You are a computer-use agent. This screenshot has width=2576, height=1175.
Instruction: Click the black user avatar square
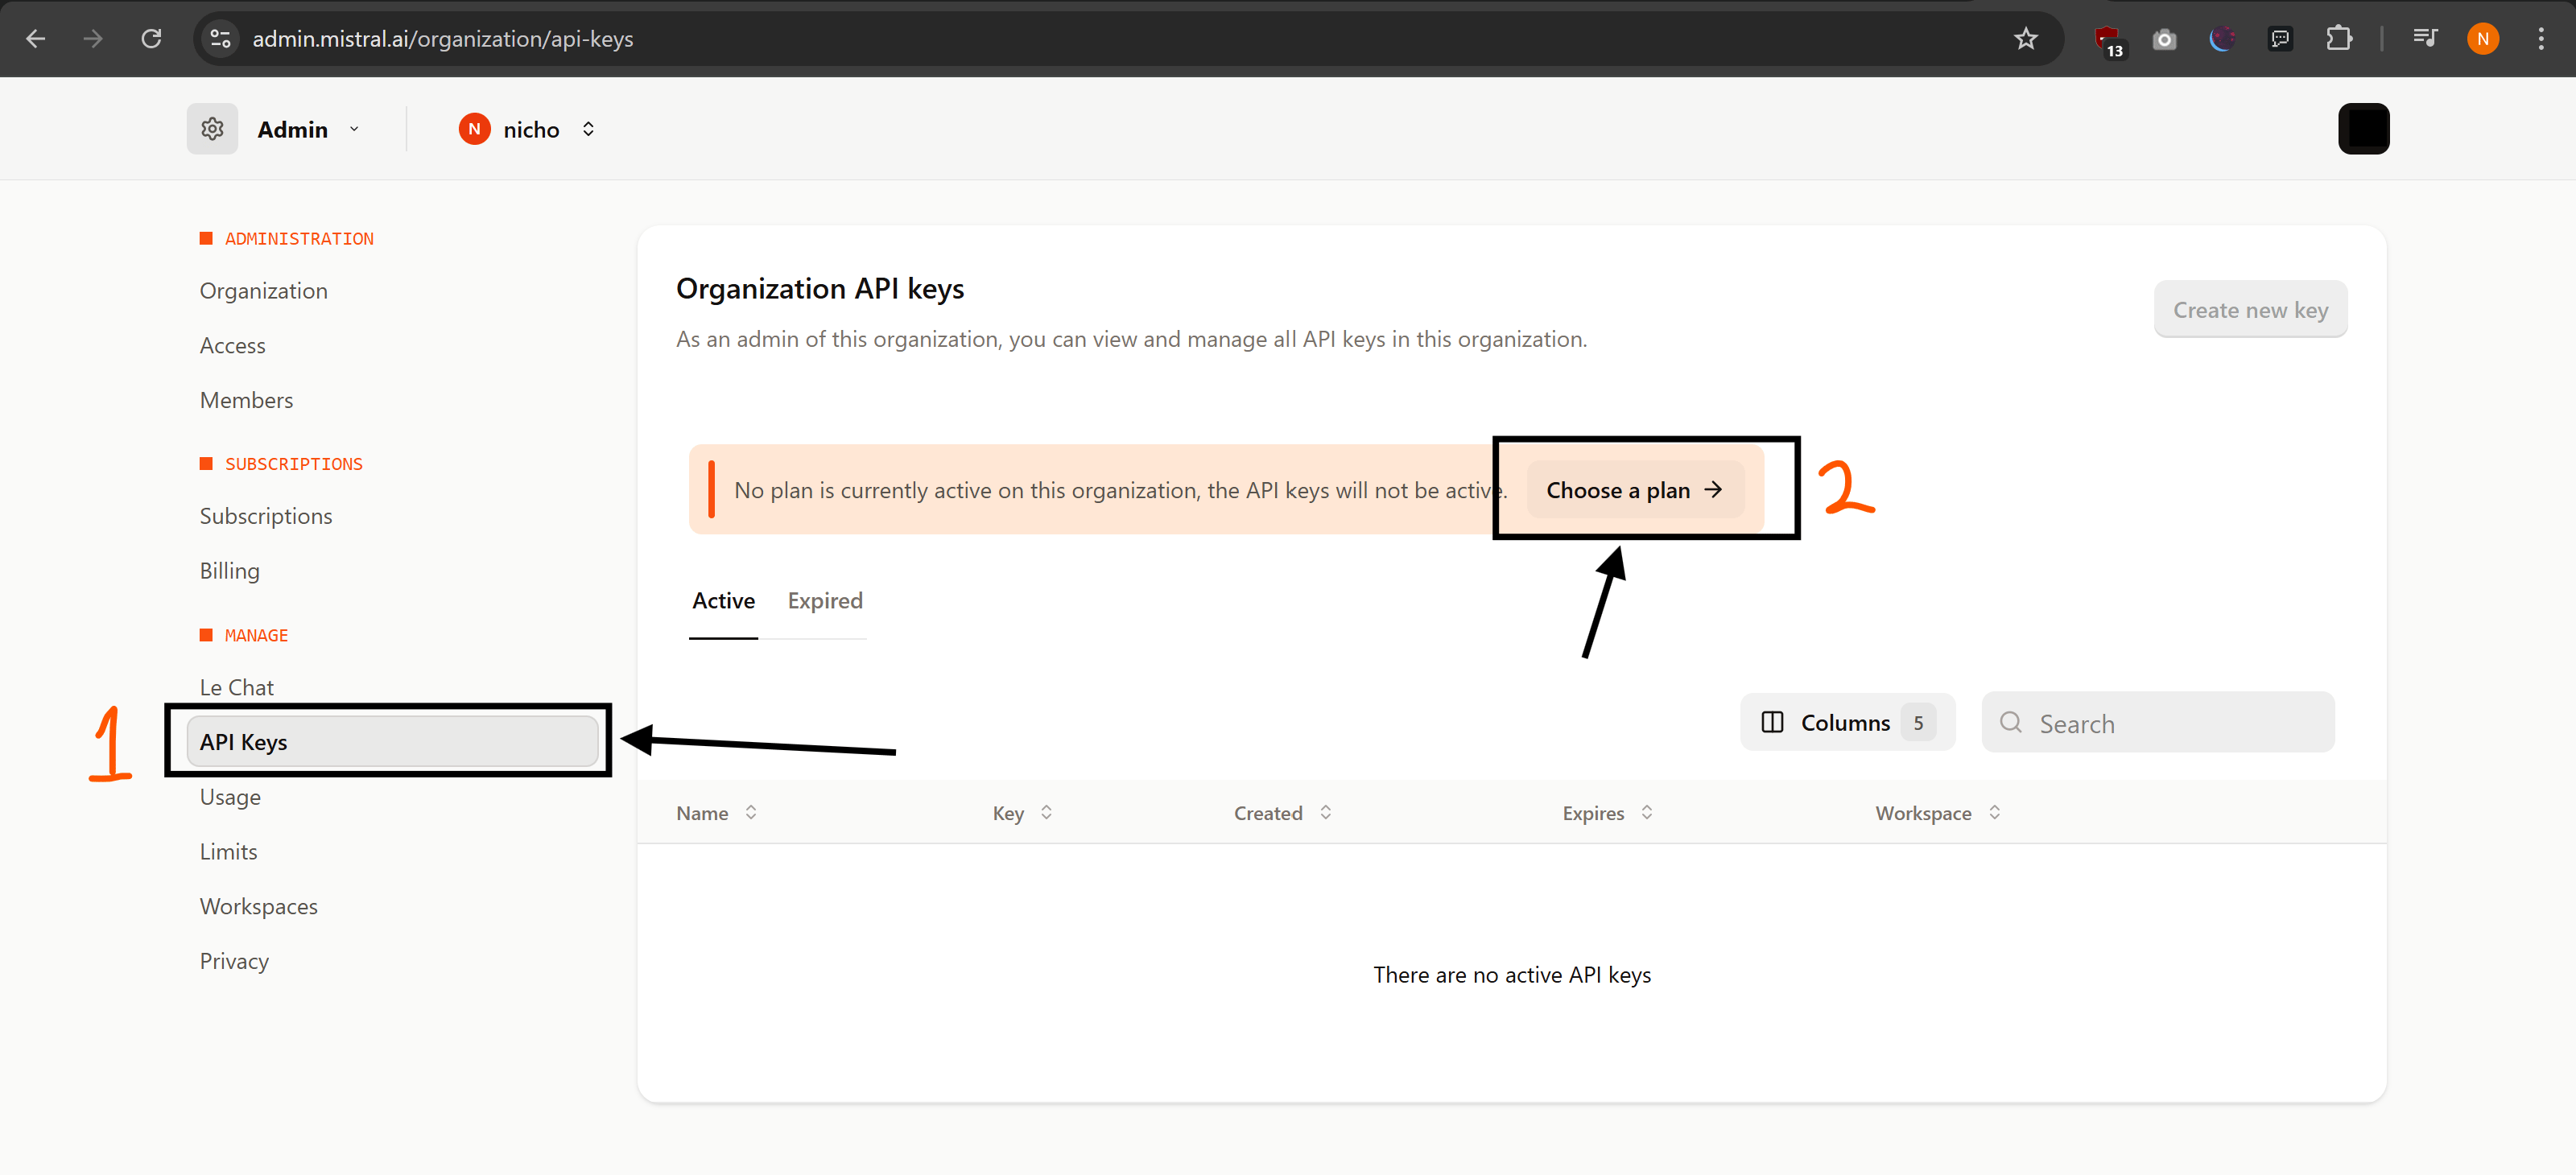click(x=2363, y=129)
